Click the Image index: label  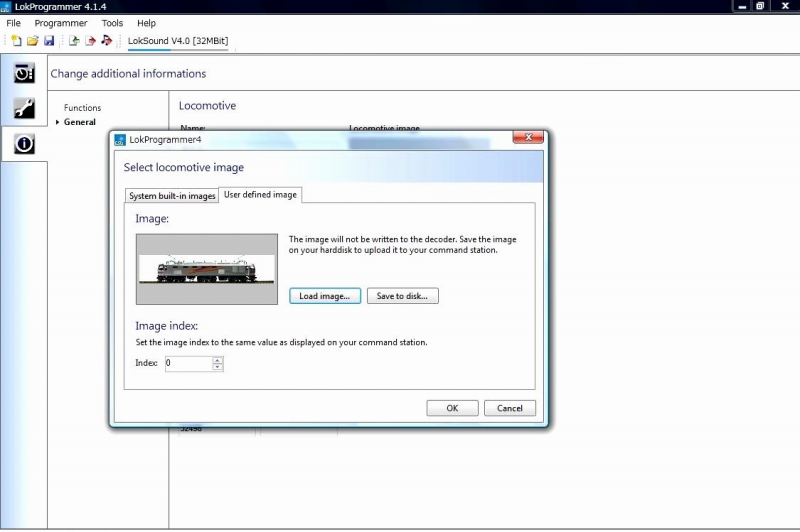[x=166, y=326]
